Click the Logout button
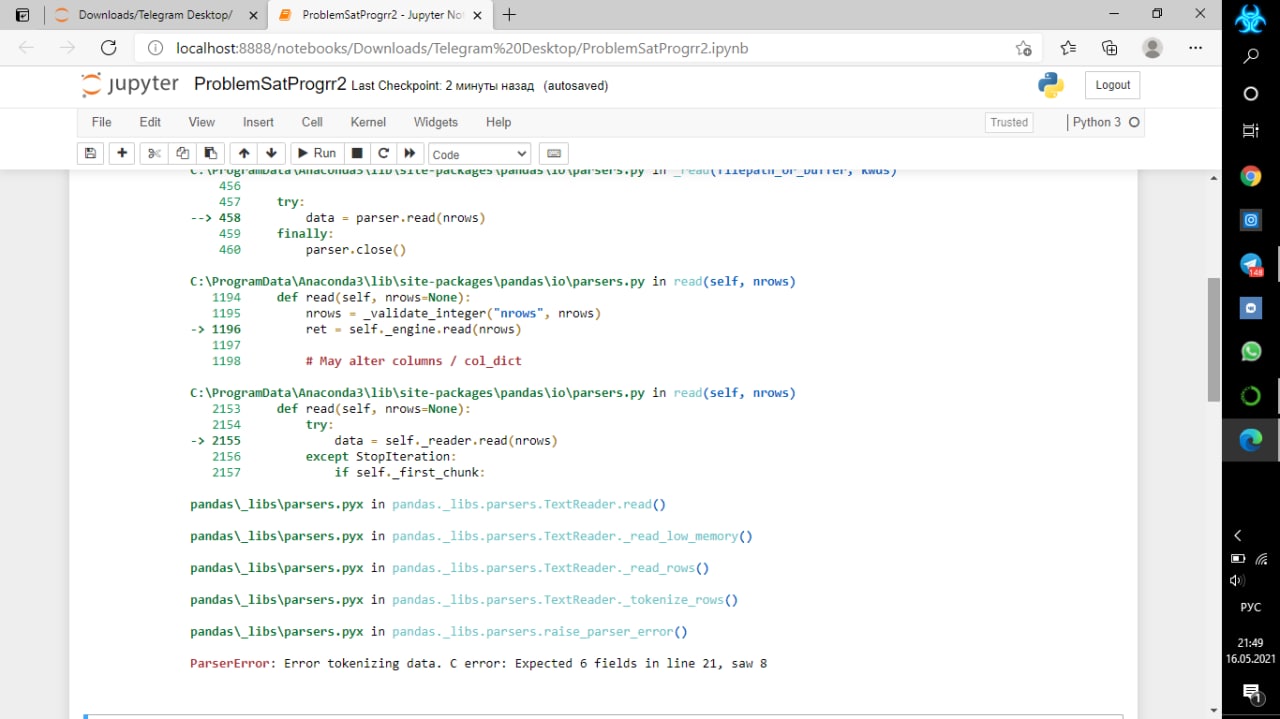The height and width of the screenshot is (719, 1280). [1112, 85]
